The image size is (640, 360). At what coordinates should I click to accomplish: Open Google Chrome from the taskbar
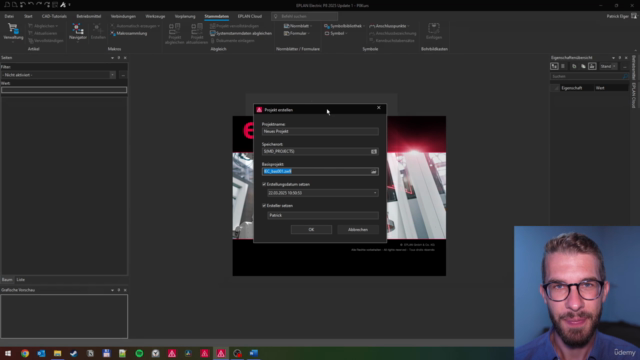(25, 353)
